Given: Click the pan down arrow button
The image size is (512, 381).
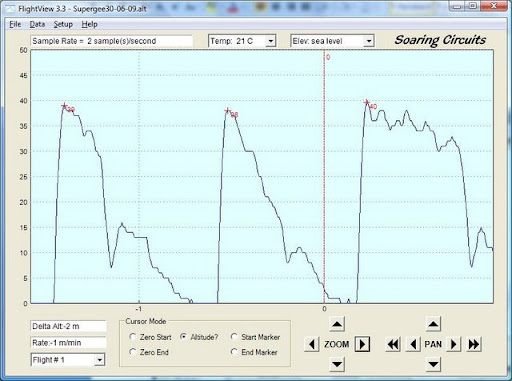Looking at the screenshot, I should pos(433,364).
